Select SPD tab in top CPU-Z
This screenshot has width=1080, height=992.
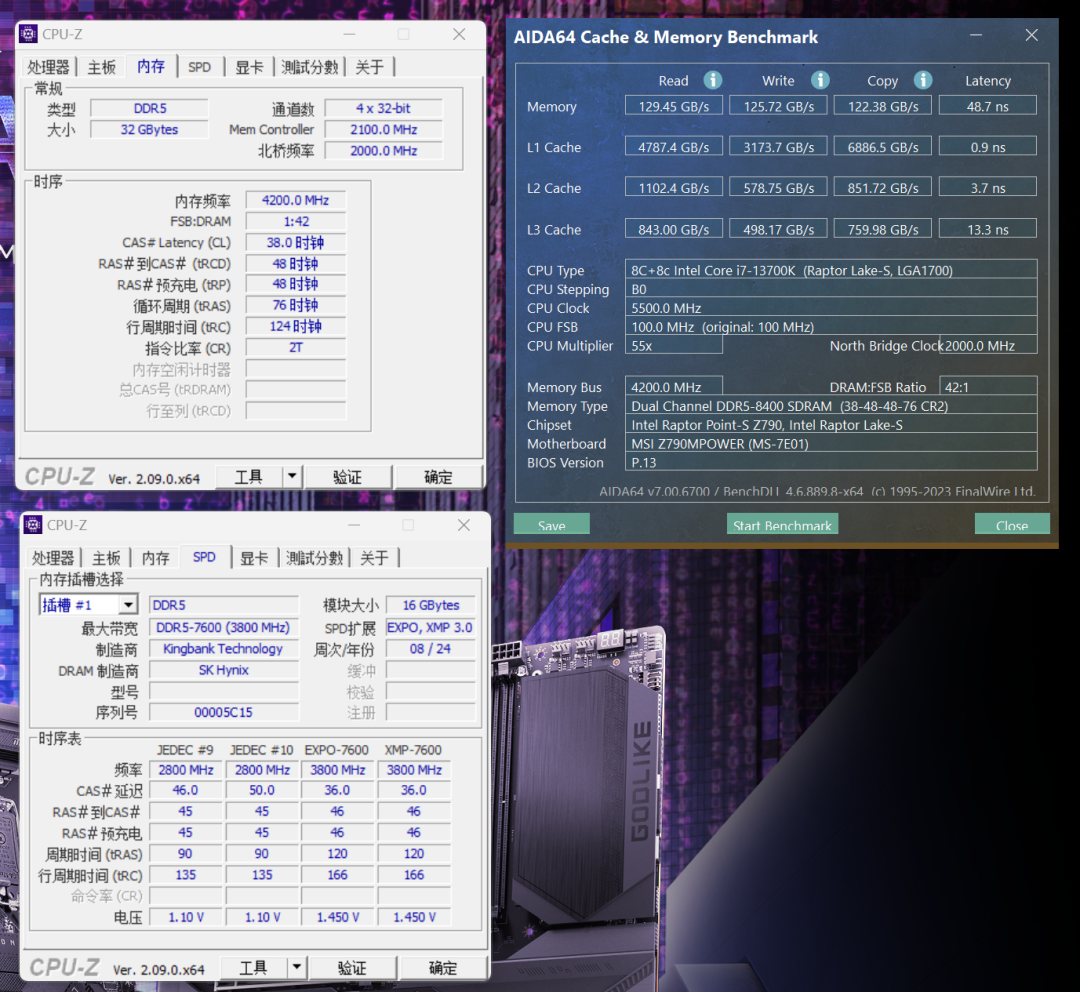(x=200, y=67)
